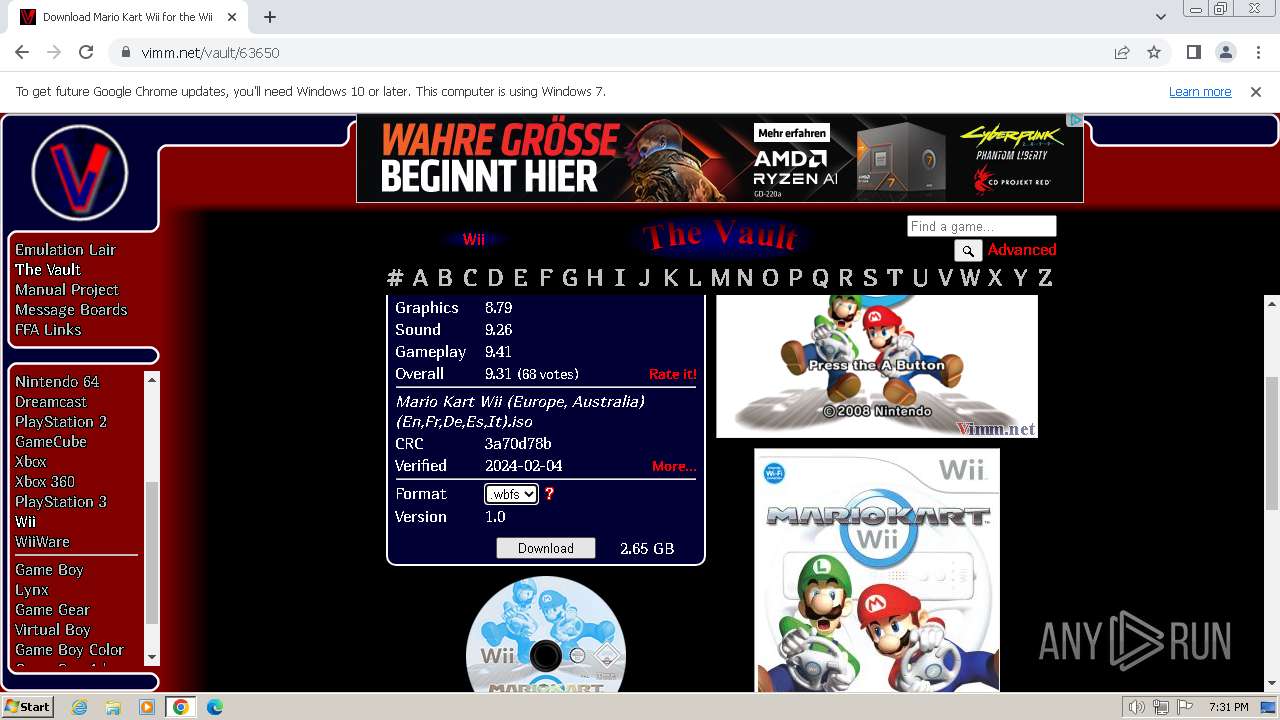Viewport: 1280px width, 720px height.
Task: Browse games starting with letter Z
Action: pos(1044,278)
